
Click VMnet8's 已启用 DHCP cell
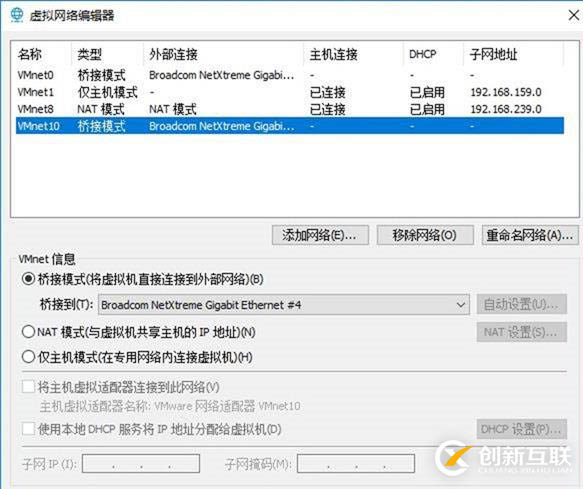tap(427, 109)
